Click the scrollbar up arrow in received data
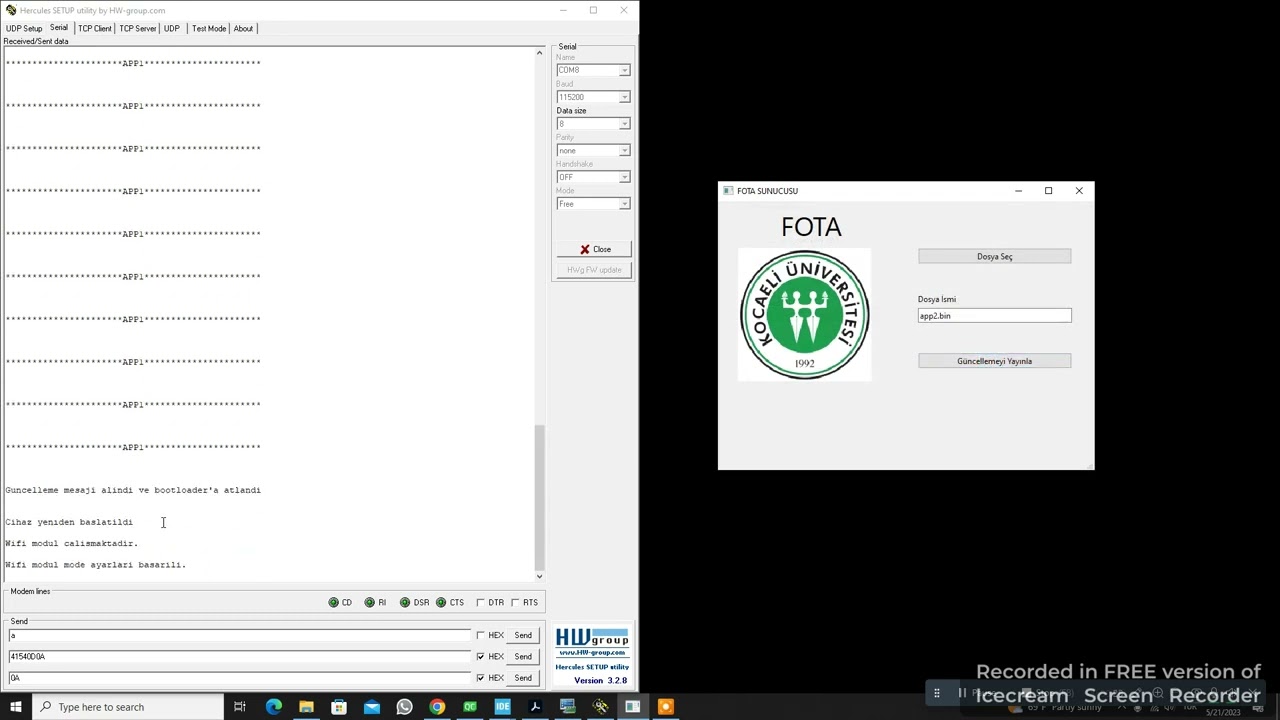 coord(540,52)
